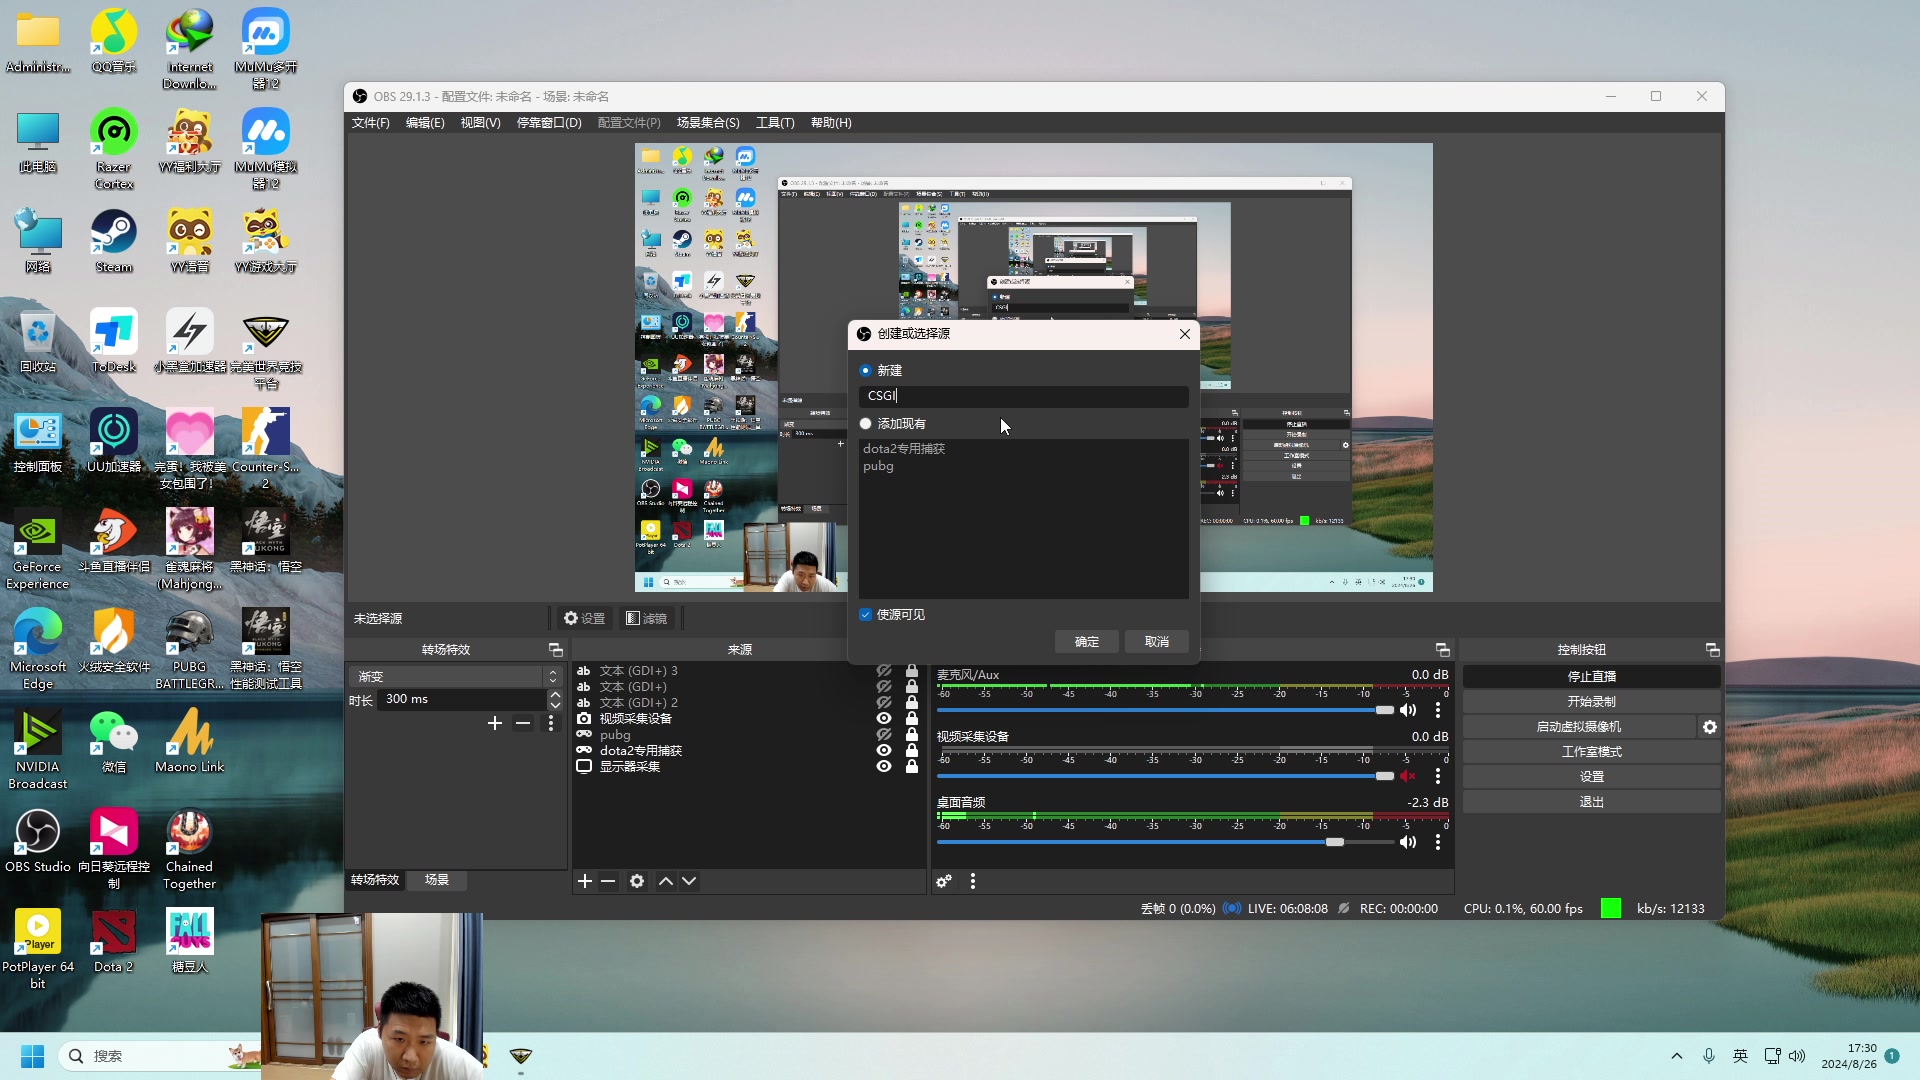Screen dimensions: 1920x1080
Task: Pop out the 转场特效 dock
Action: (556, 650)
